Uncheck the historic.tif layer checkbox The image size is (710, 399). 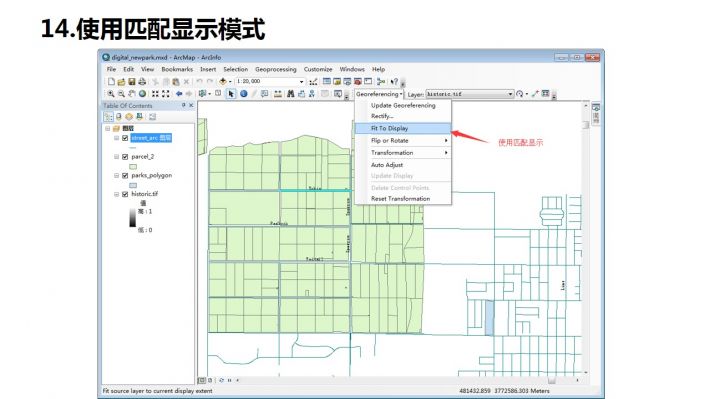125,194
